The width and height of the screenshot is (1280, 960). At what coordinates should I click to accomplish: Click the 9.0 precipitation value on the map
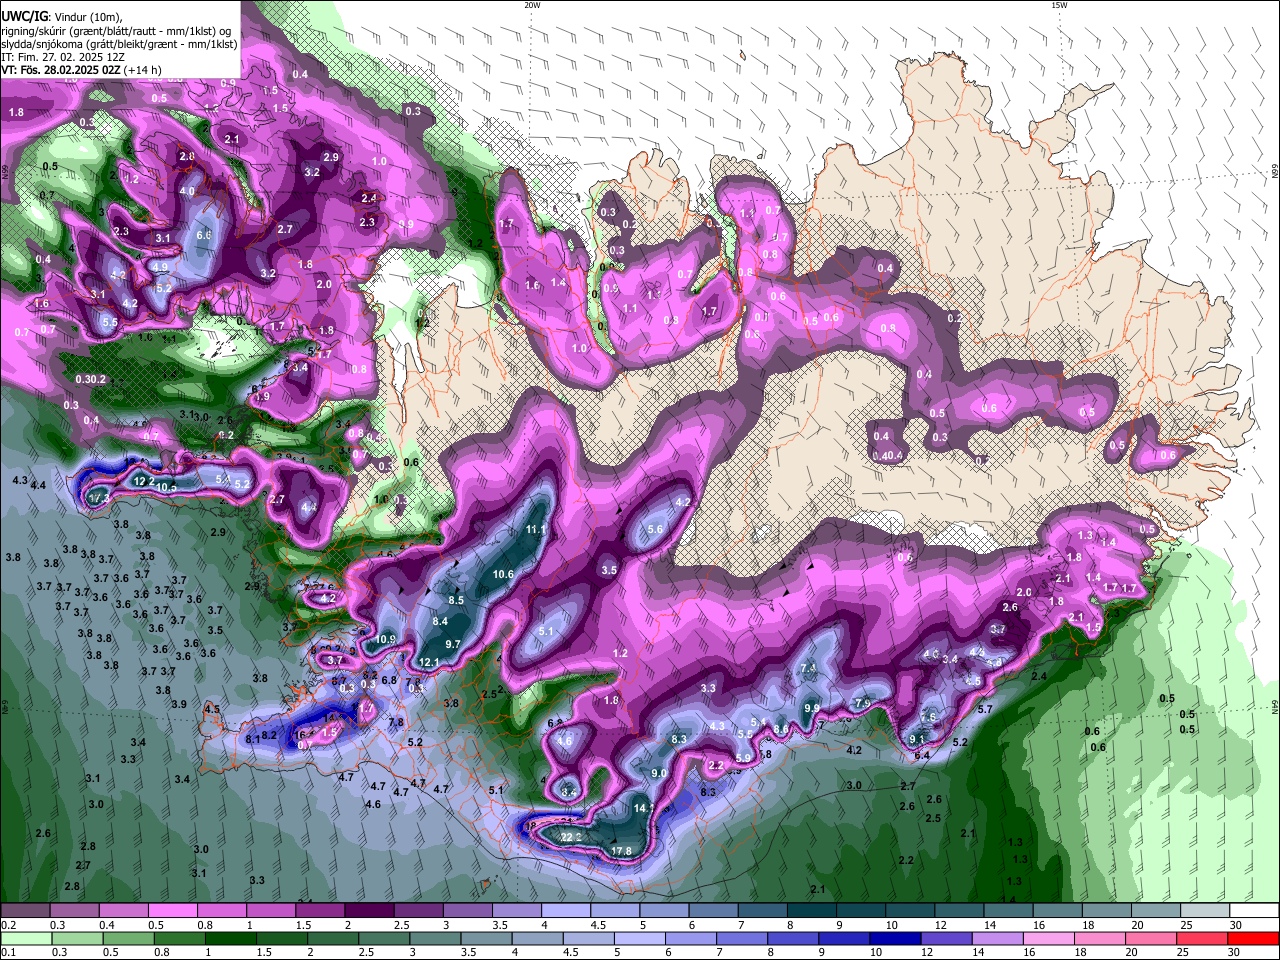pyautogui.click(x=659, y=774)
